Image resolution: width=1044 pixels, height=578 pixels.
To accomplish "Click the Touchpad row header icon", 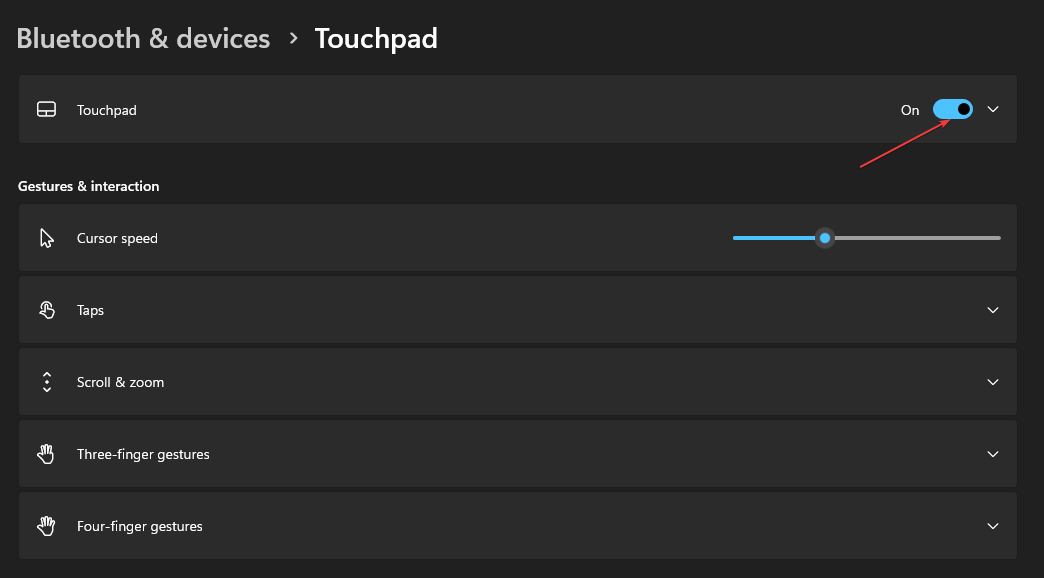I will tap(46, 109).
